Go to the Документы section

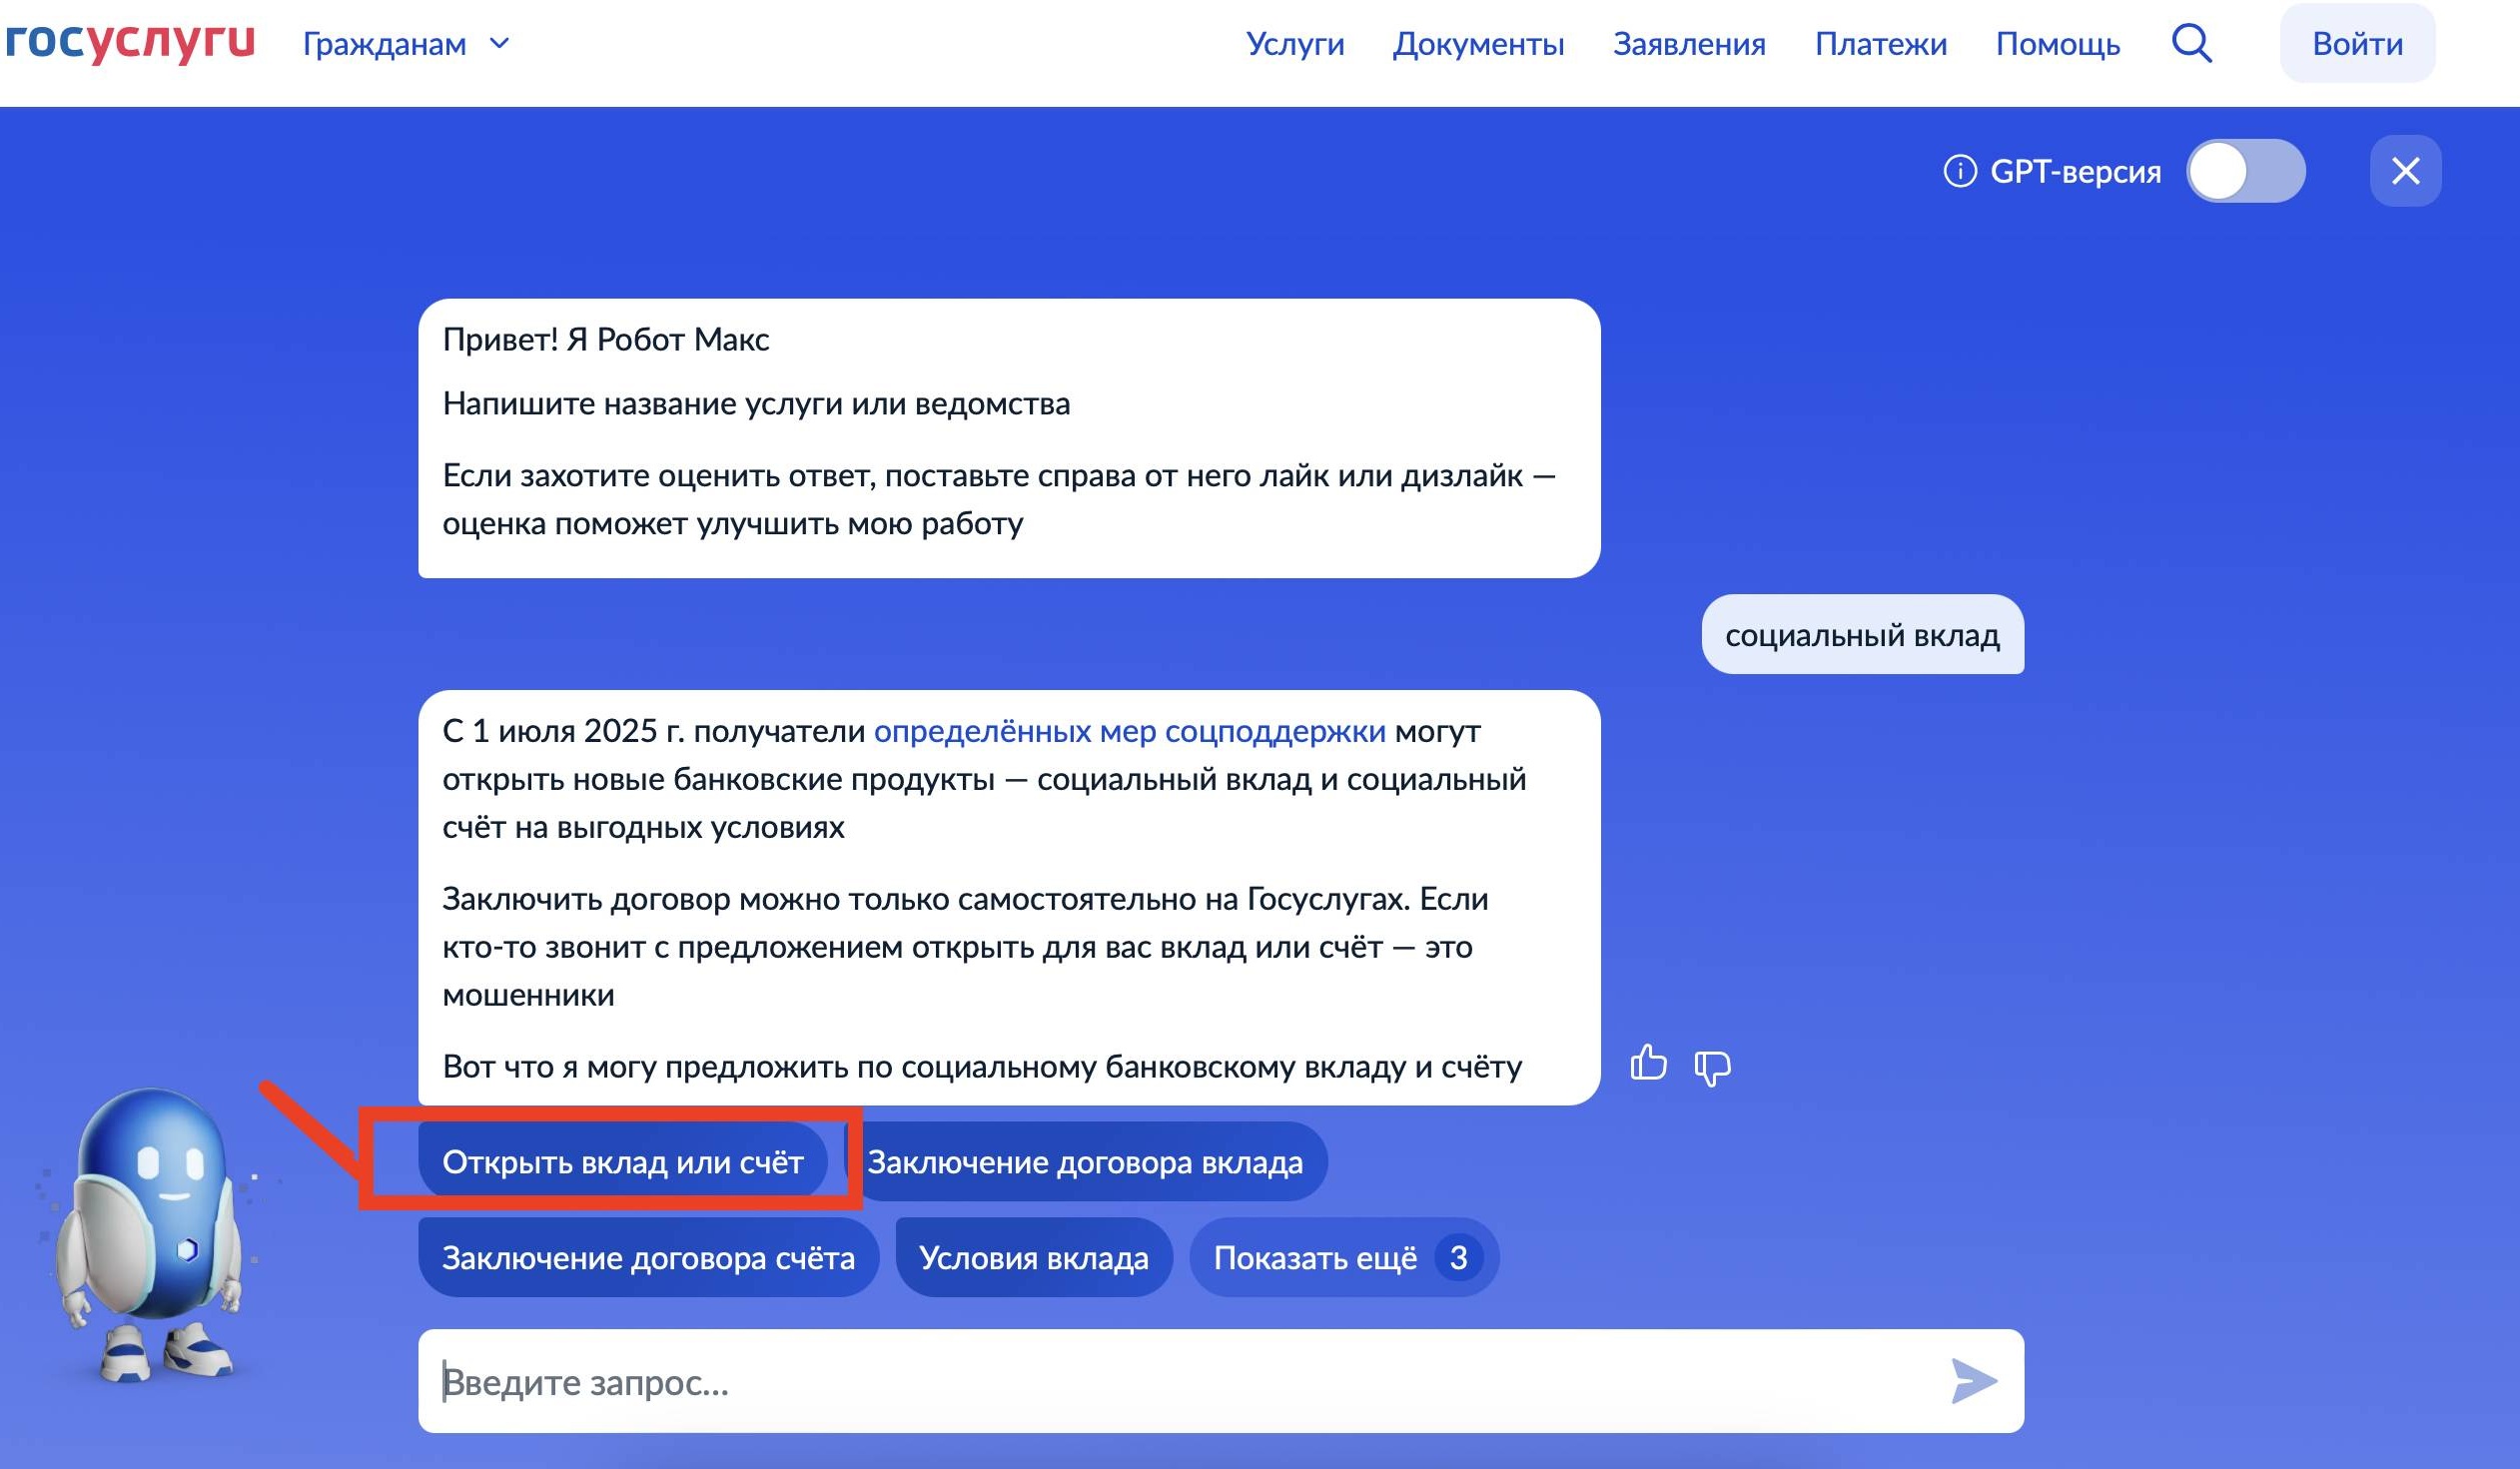[x=1478, y=43]
